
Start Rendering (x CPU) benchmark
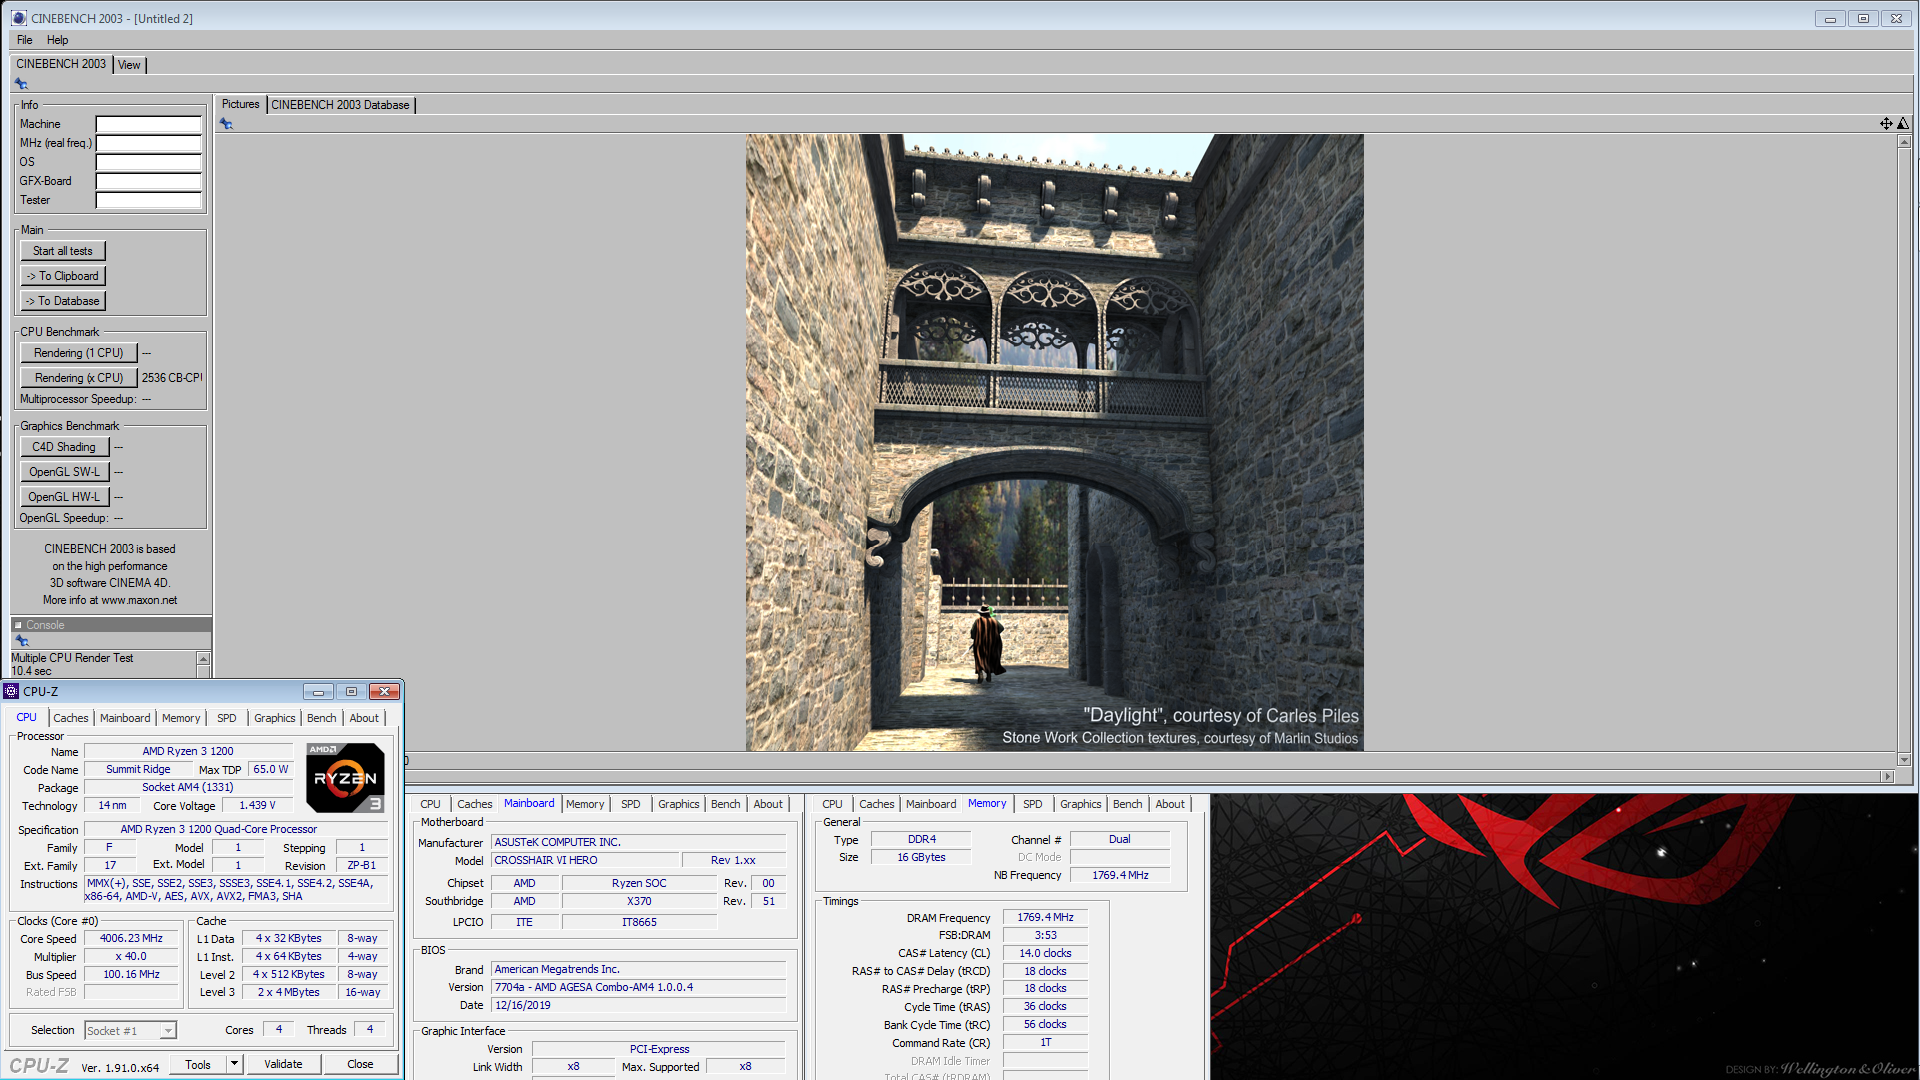(79, 378)
